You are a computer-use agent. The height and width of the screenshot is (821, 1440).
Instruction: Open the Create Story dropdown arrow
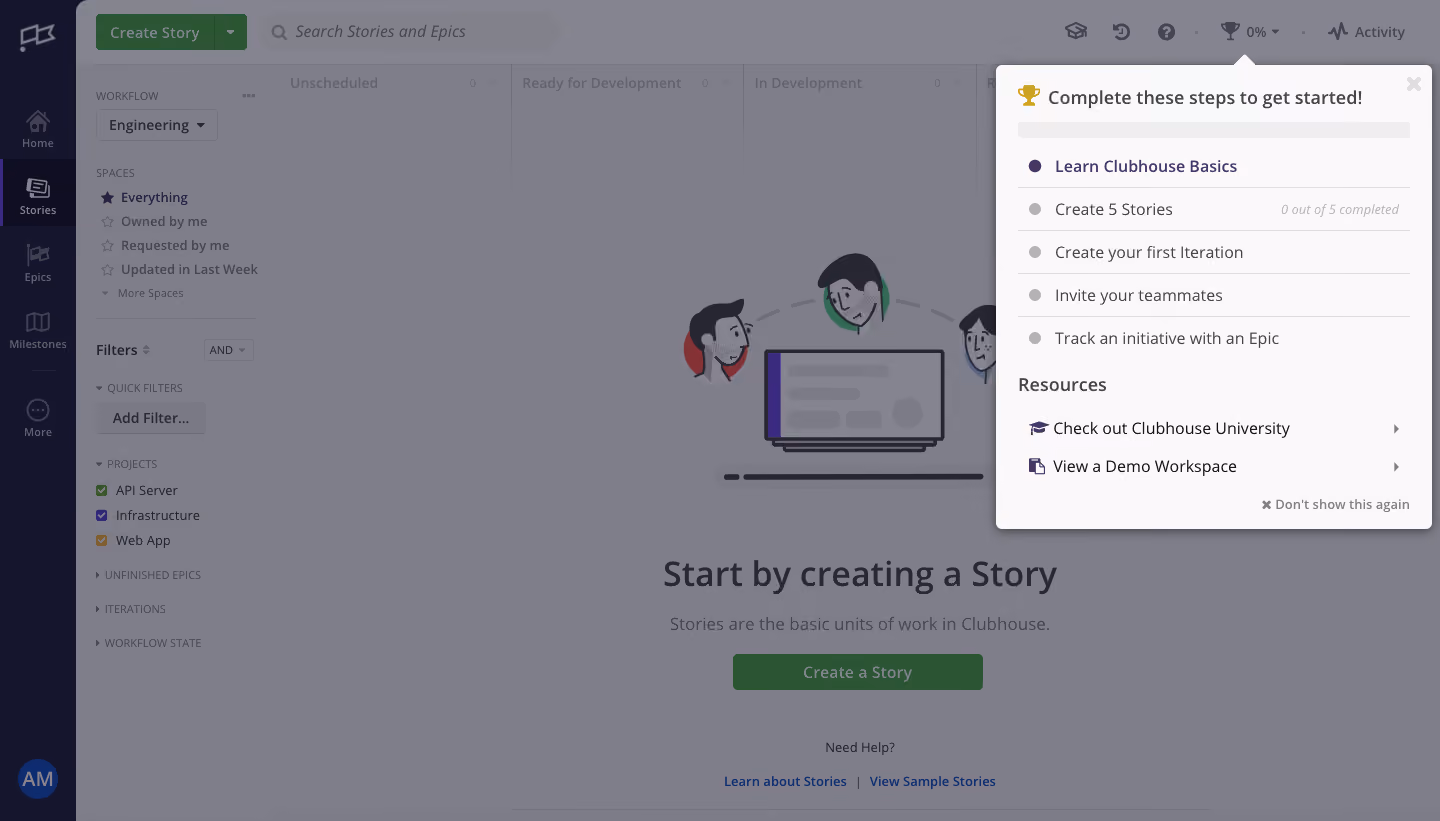pos(230,32)
